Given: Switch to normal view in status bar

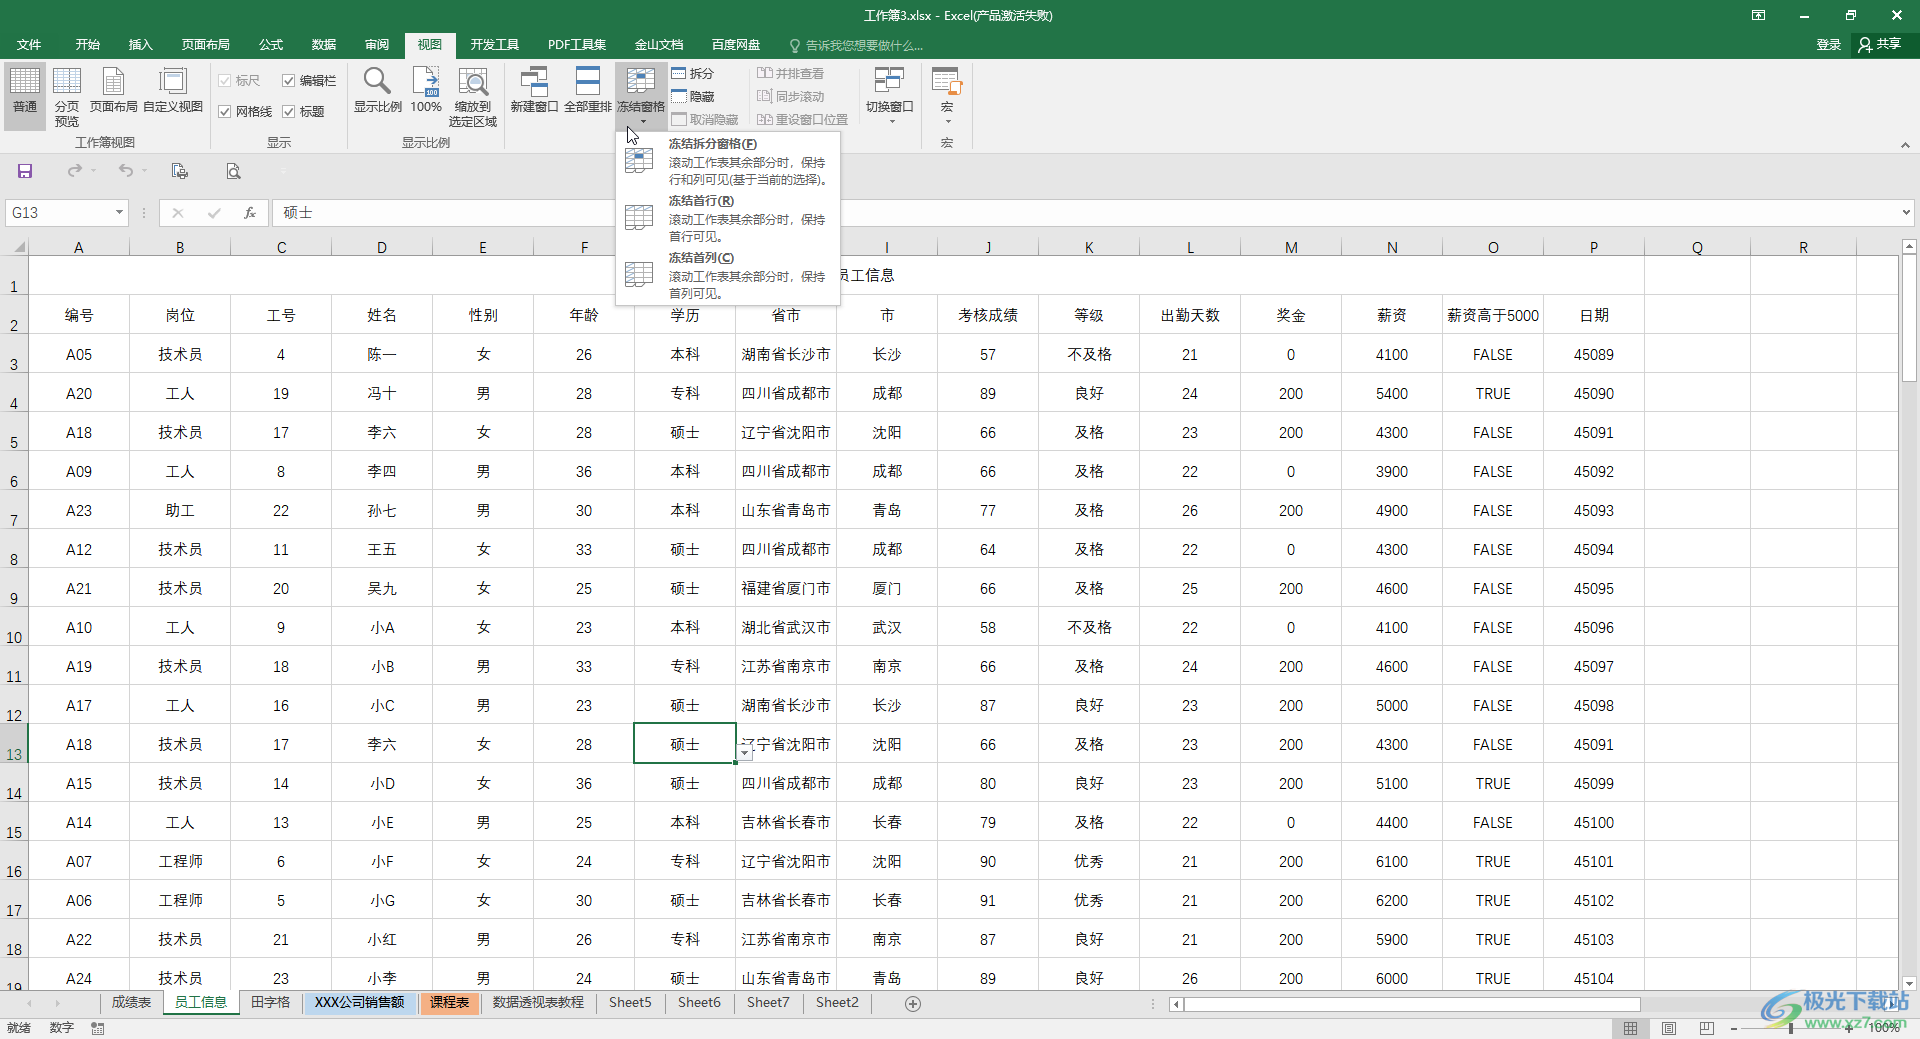Looking at the screenshot, I should click(x=1631, y=1028).
